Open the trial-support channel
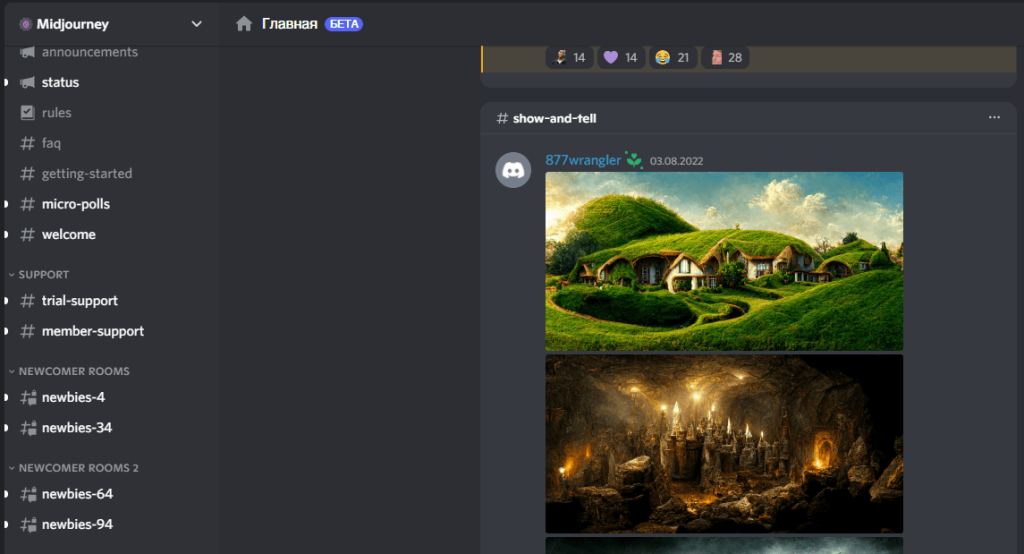1024x554 pixels. point(79,301)
